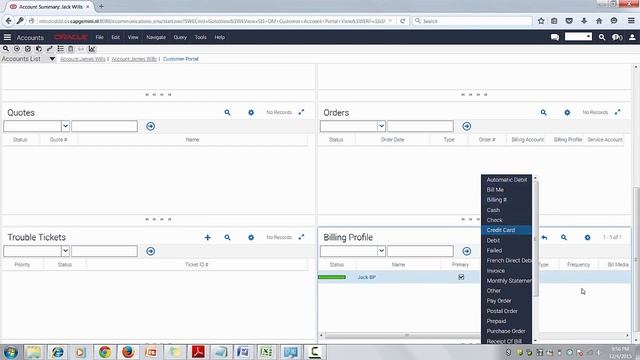This screenshot has height=360, width=640.
Task: Maximize the Trouble Tickets panel
Action: [x=301, y=237]
